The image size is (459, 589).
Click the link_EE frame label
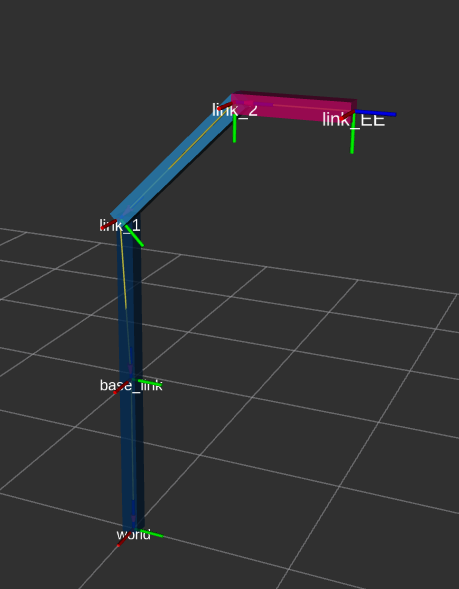353,120
